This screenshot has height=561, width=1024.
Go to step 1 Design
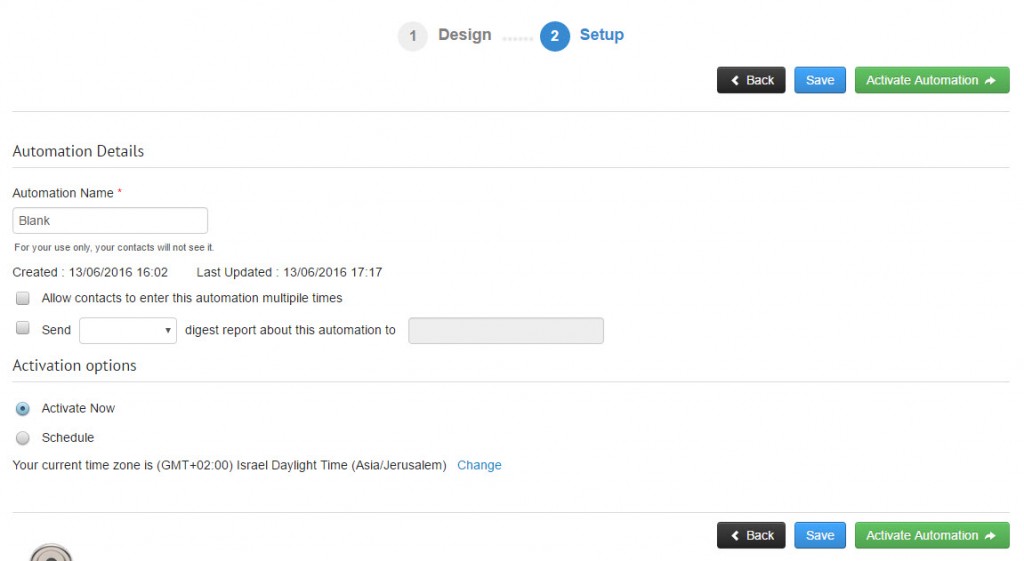click(x=464, y=35)
